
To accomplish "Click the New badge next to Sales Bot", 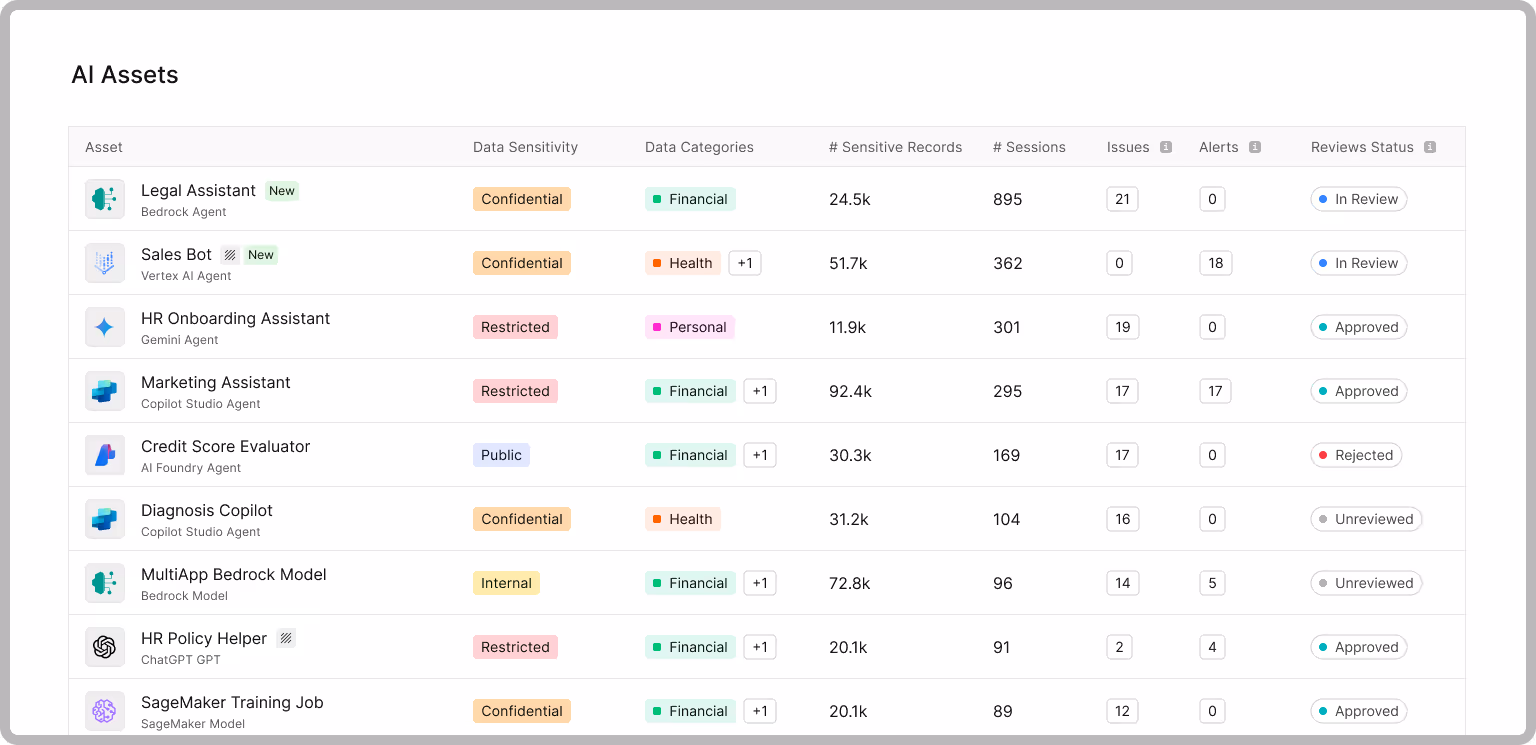I will [x=261, y=255].
